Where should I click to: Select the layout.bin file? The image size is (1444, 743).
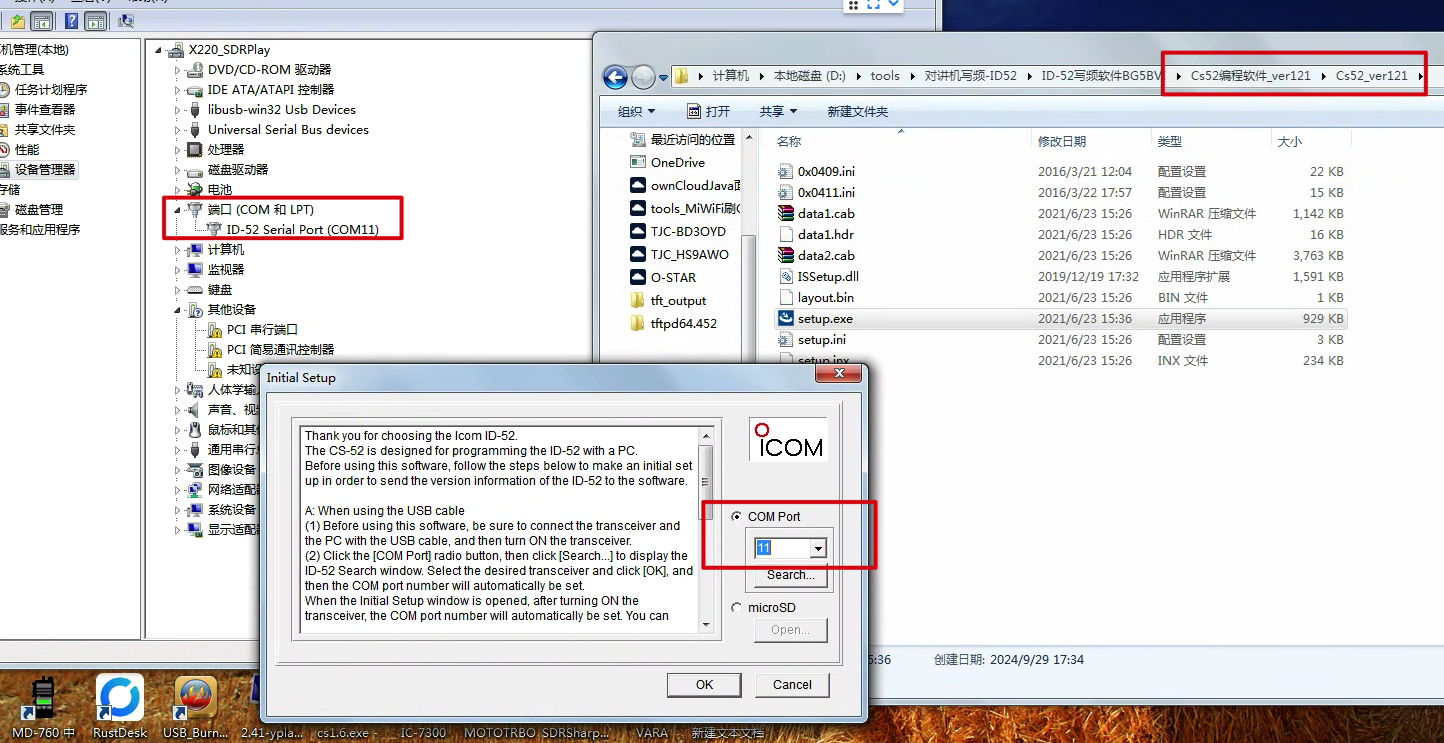[826, 298]
